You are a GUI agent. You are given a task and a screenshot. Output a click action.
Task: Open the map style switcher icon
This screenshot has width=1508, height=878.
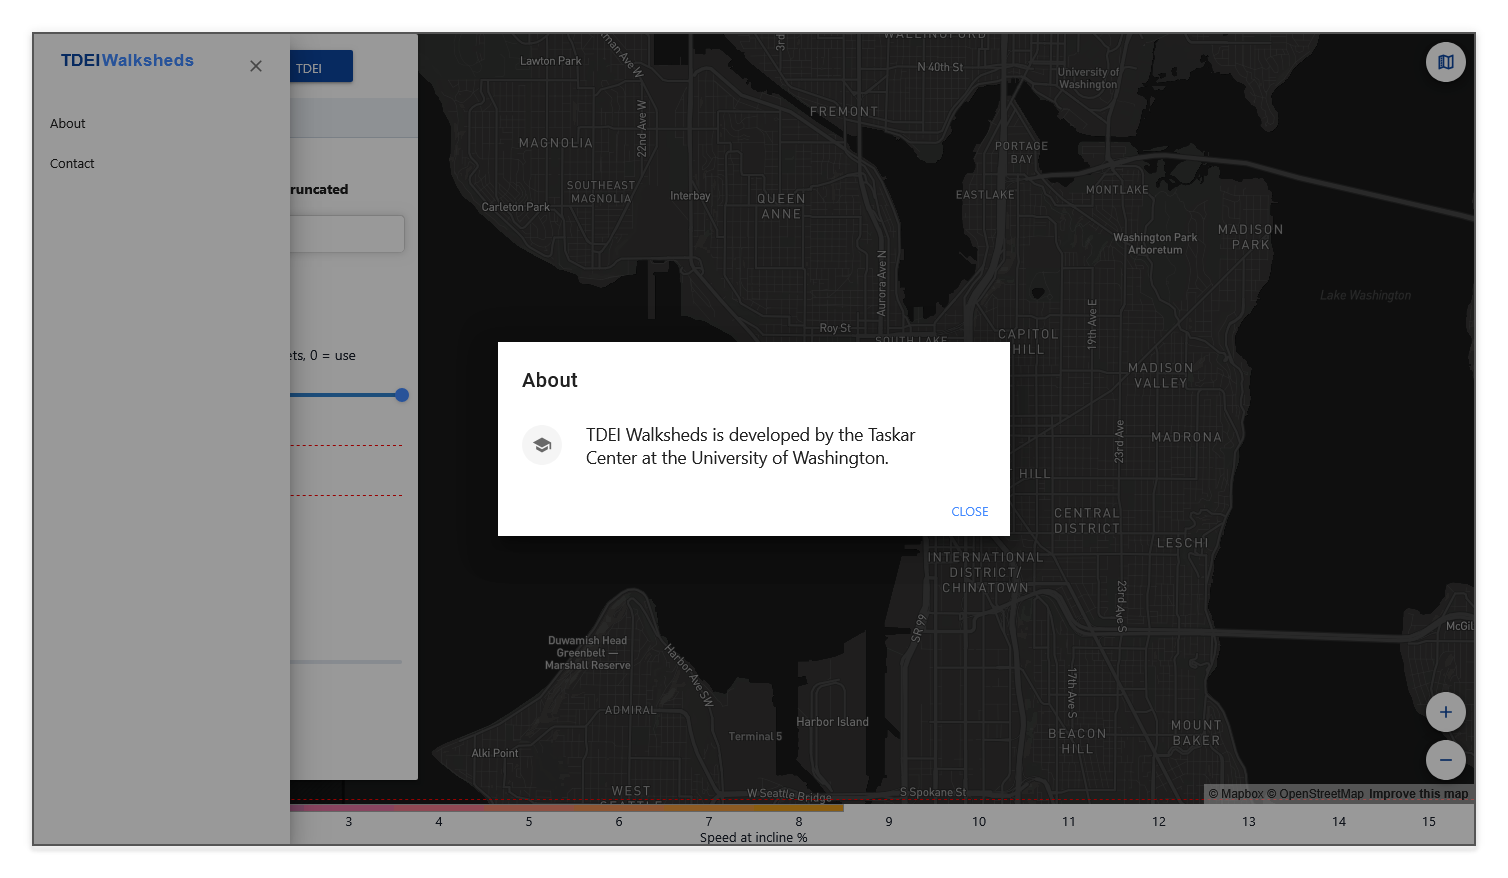pyautogui.click(x=1445, y=62)
